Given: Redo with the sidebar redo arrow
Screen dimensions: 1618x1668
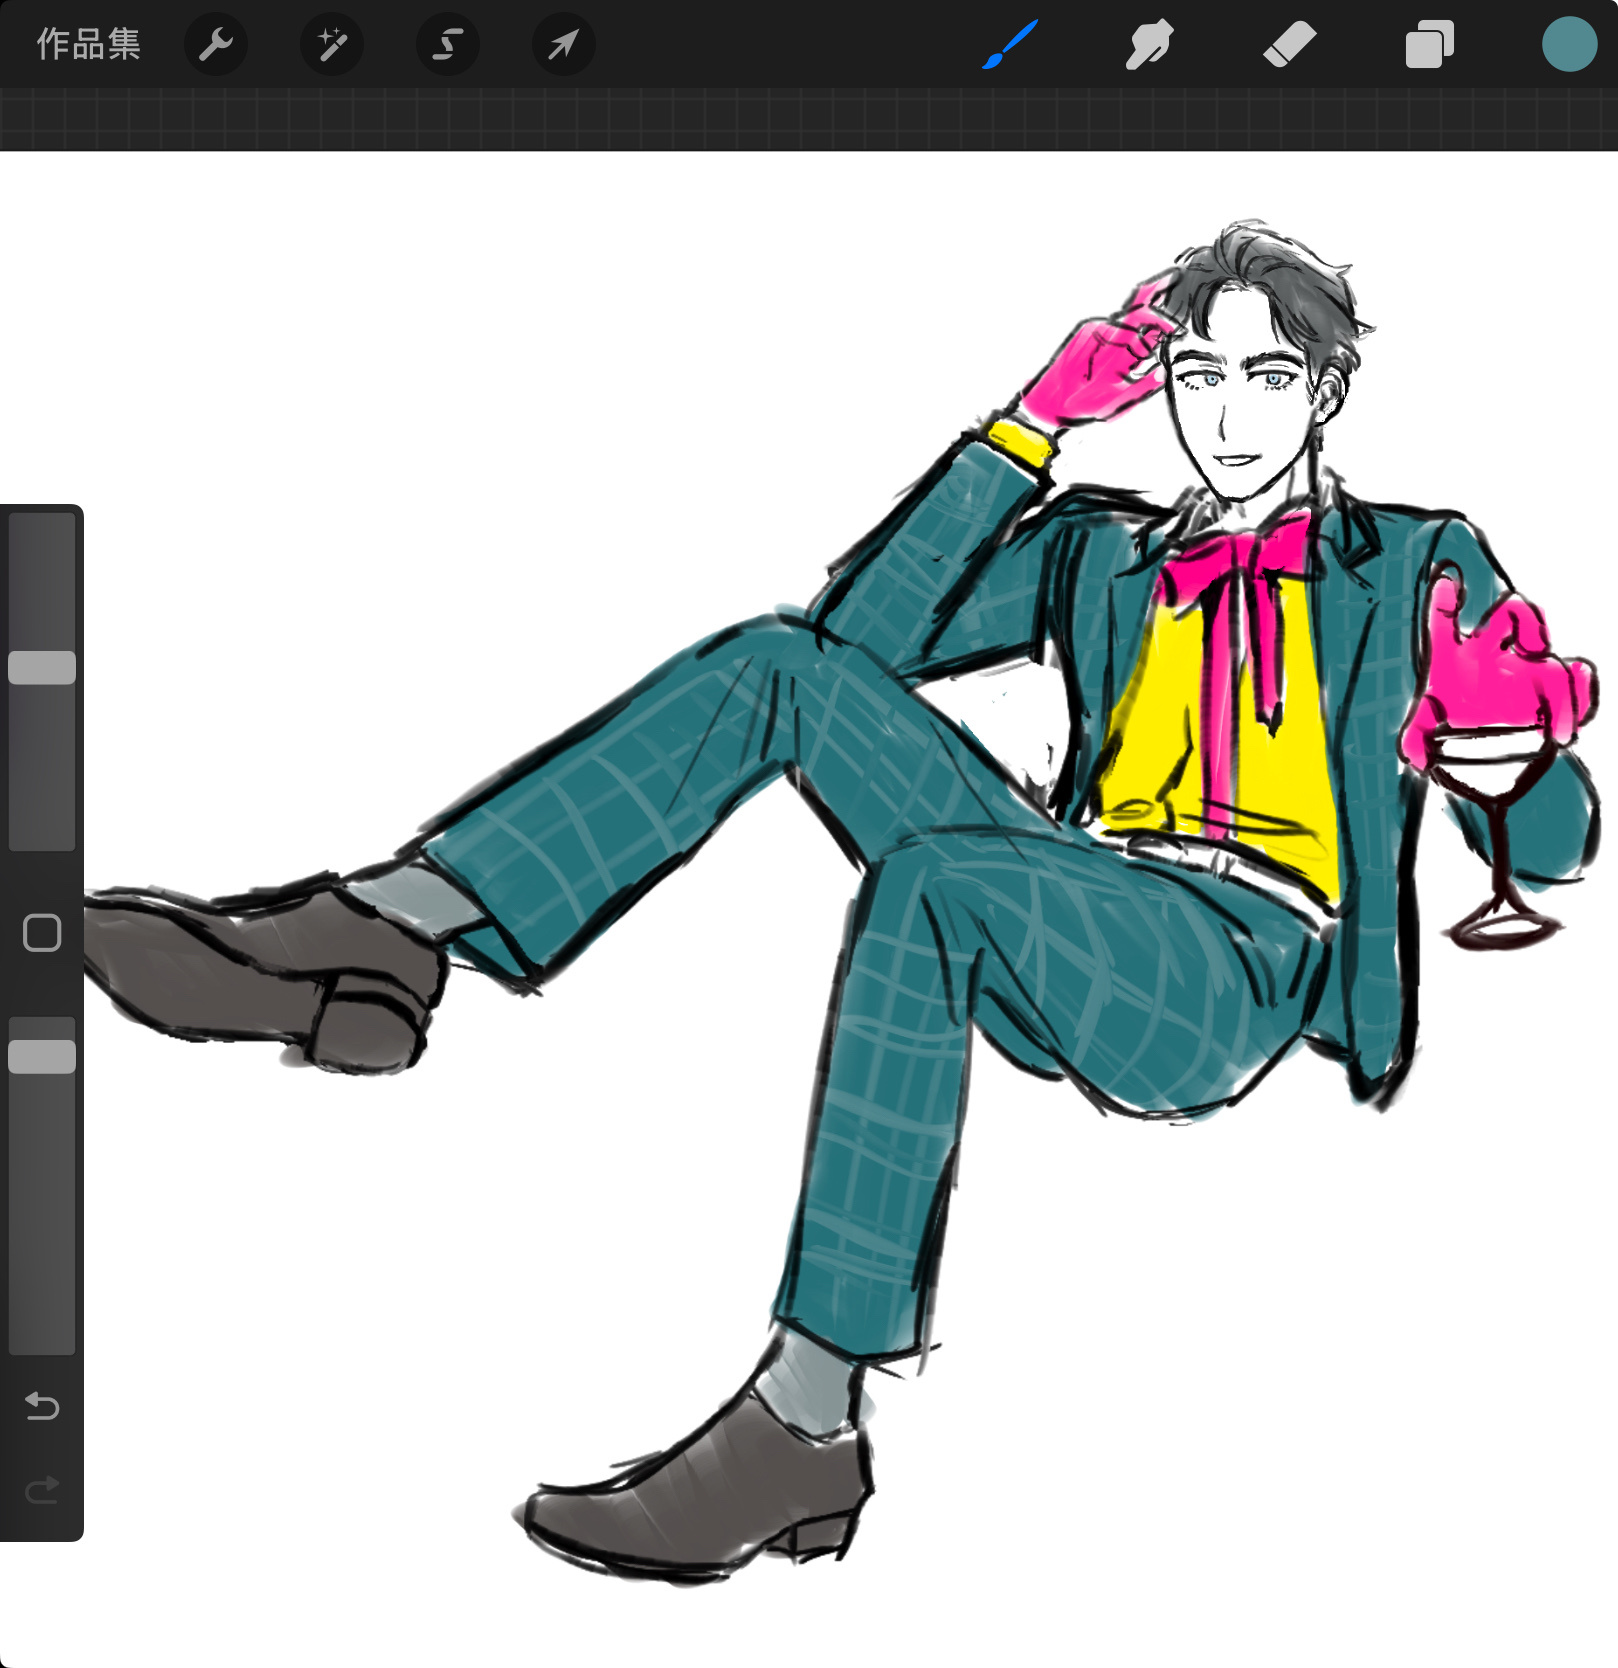Looking at the screenshot, I should [42, 1491].
